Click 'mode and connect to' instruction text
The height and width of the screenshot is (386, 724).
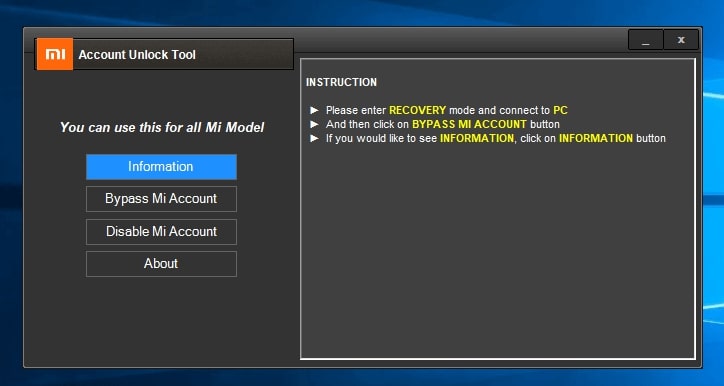(x=500, y=110)
